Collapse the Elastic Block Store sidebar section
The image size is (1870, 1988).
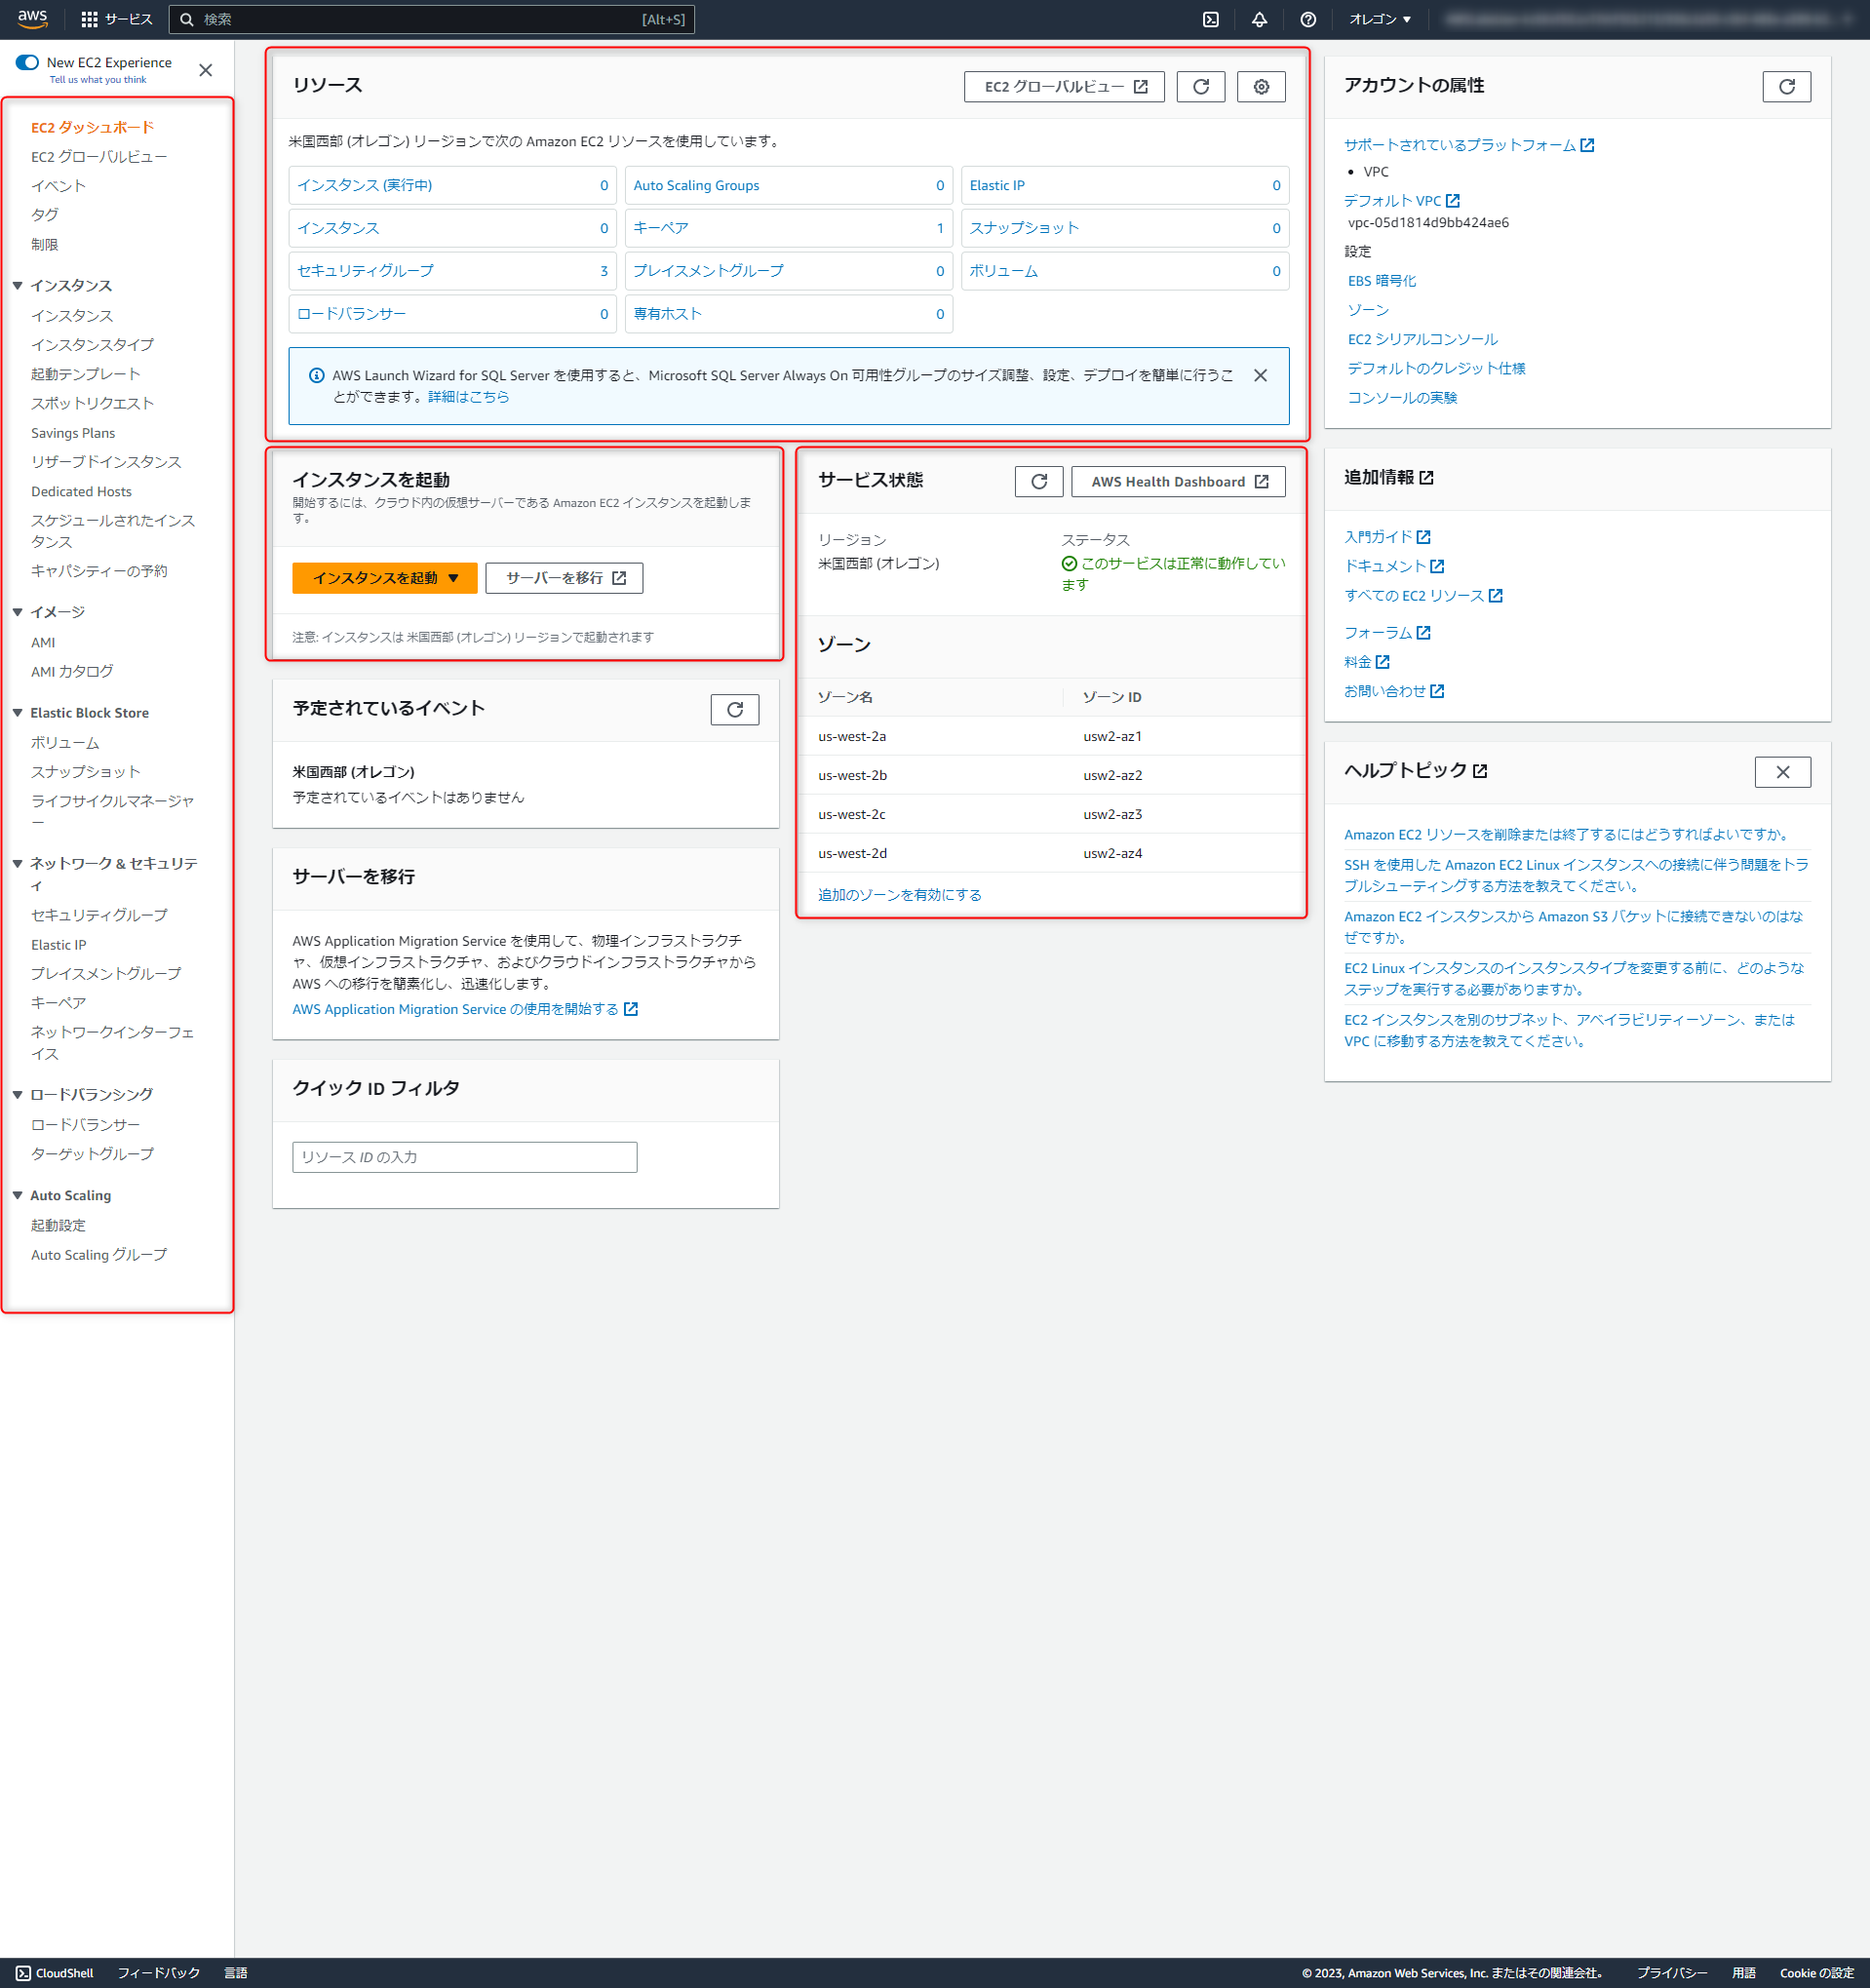[18, 712]
